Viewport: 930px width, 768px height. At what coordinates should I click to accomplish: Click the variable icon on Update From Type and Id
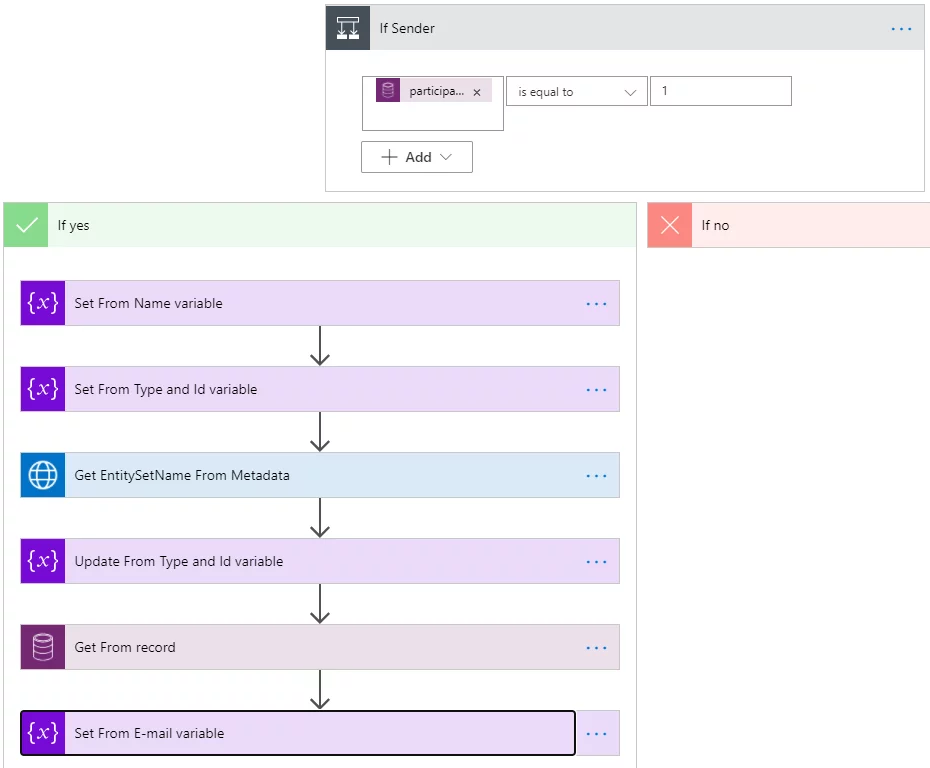point(43,561)
